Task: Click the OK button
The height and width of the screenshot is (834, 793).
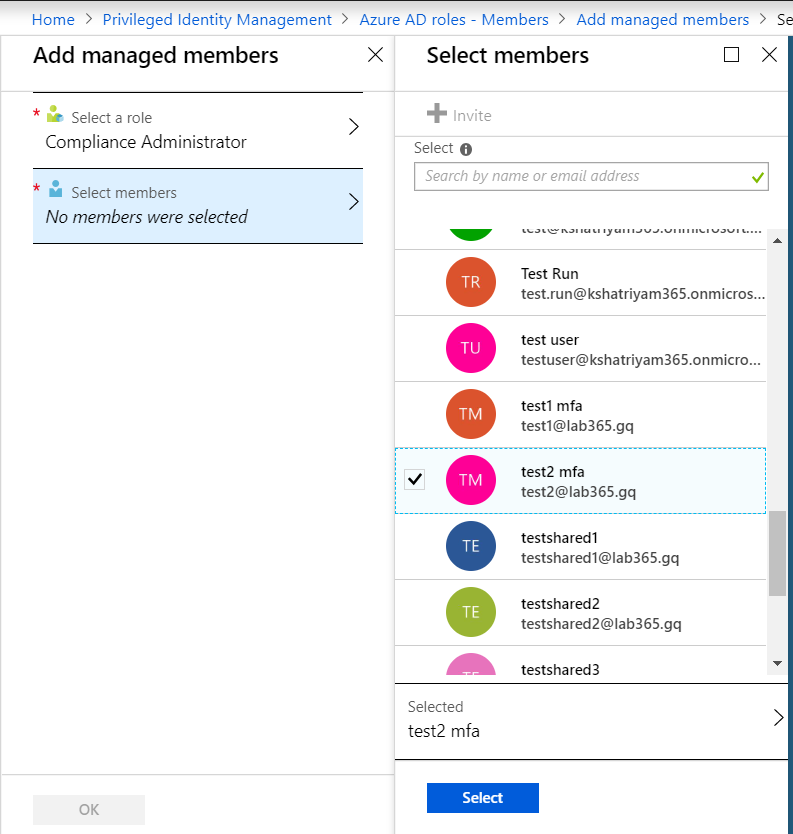Action: point(89,810)
